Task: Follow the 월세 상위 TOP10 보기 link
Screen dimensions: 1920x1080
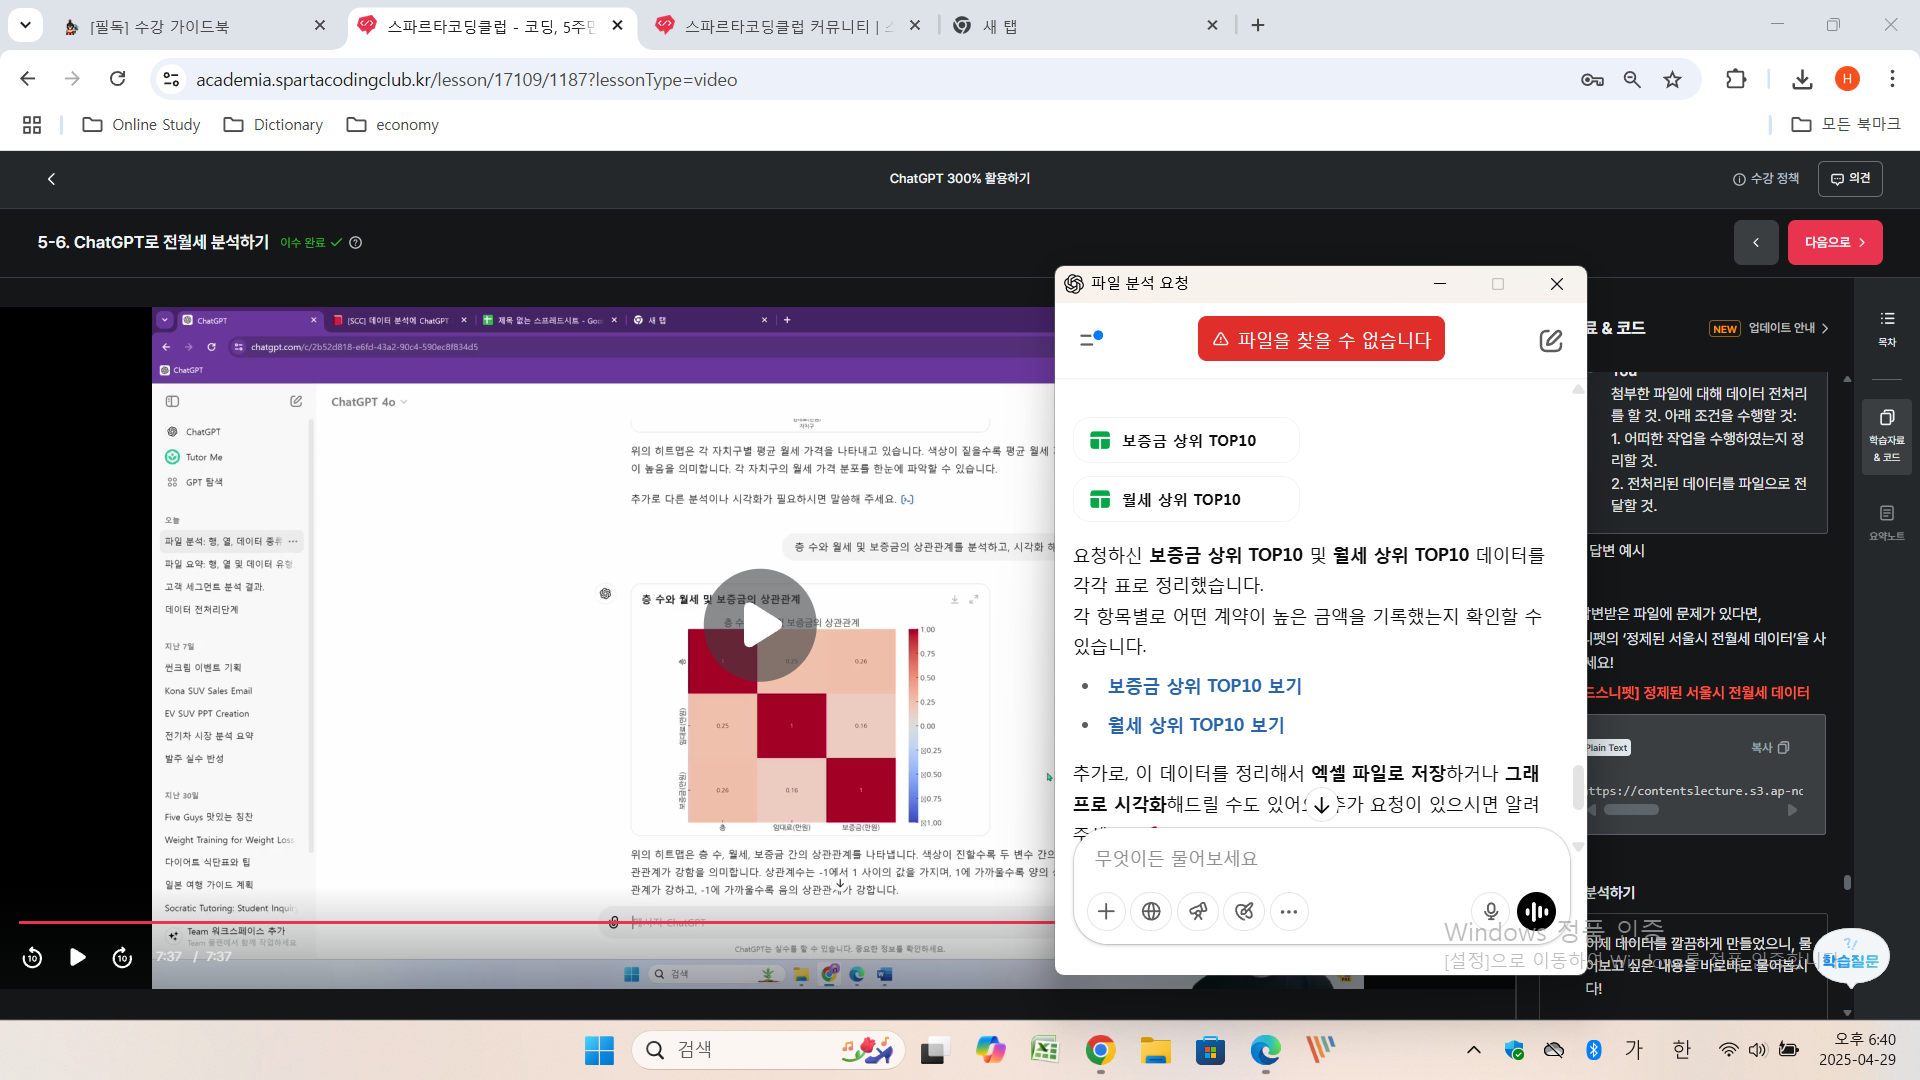Action: [1196, 725]
